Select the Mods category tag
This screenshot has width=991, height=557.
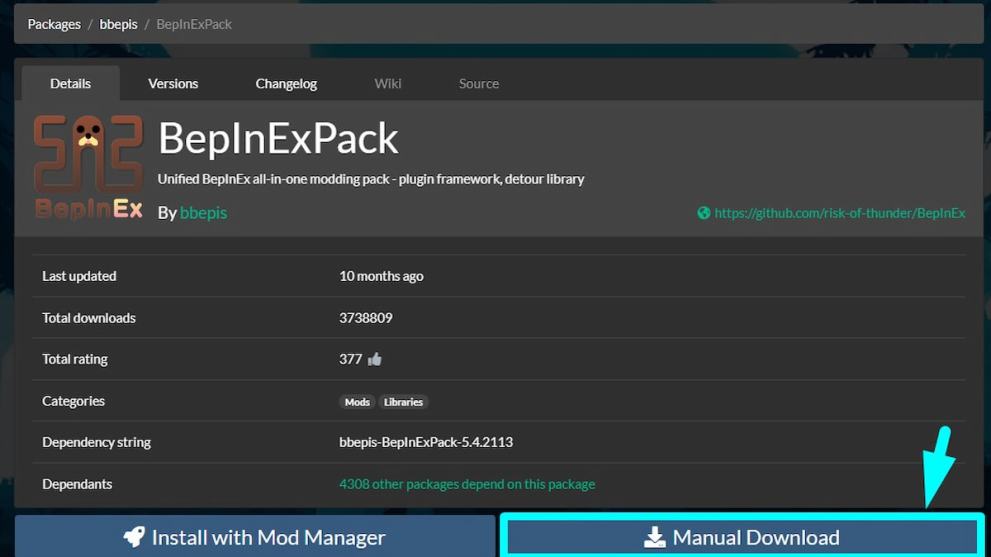click(357, 402)
